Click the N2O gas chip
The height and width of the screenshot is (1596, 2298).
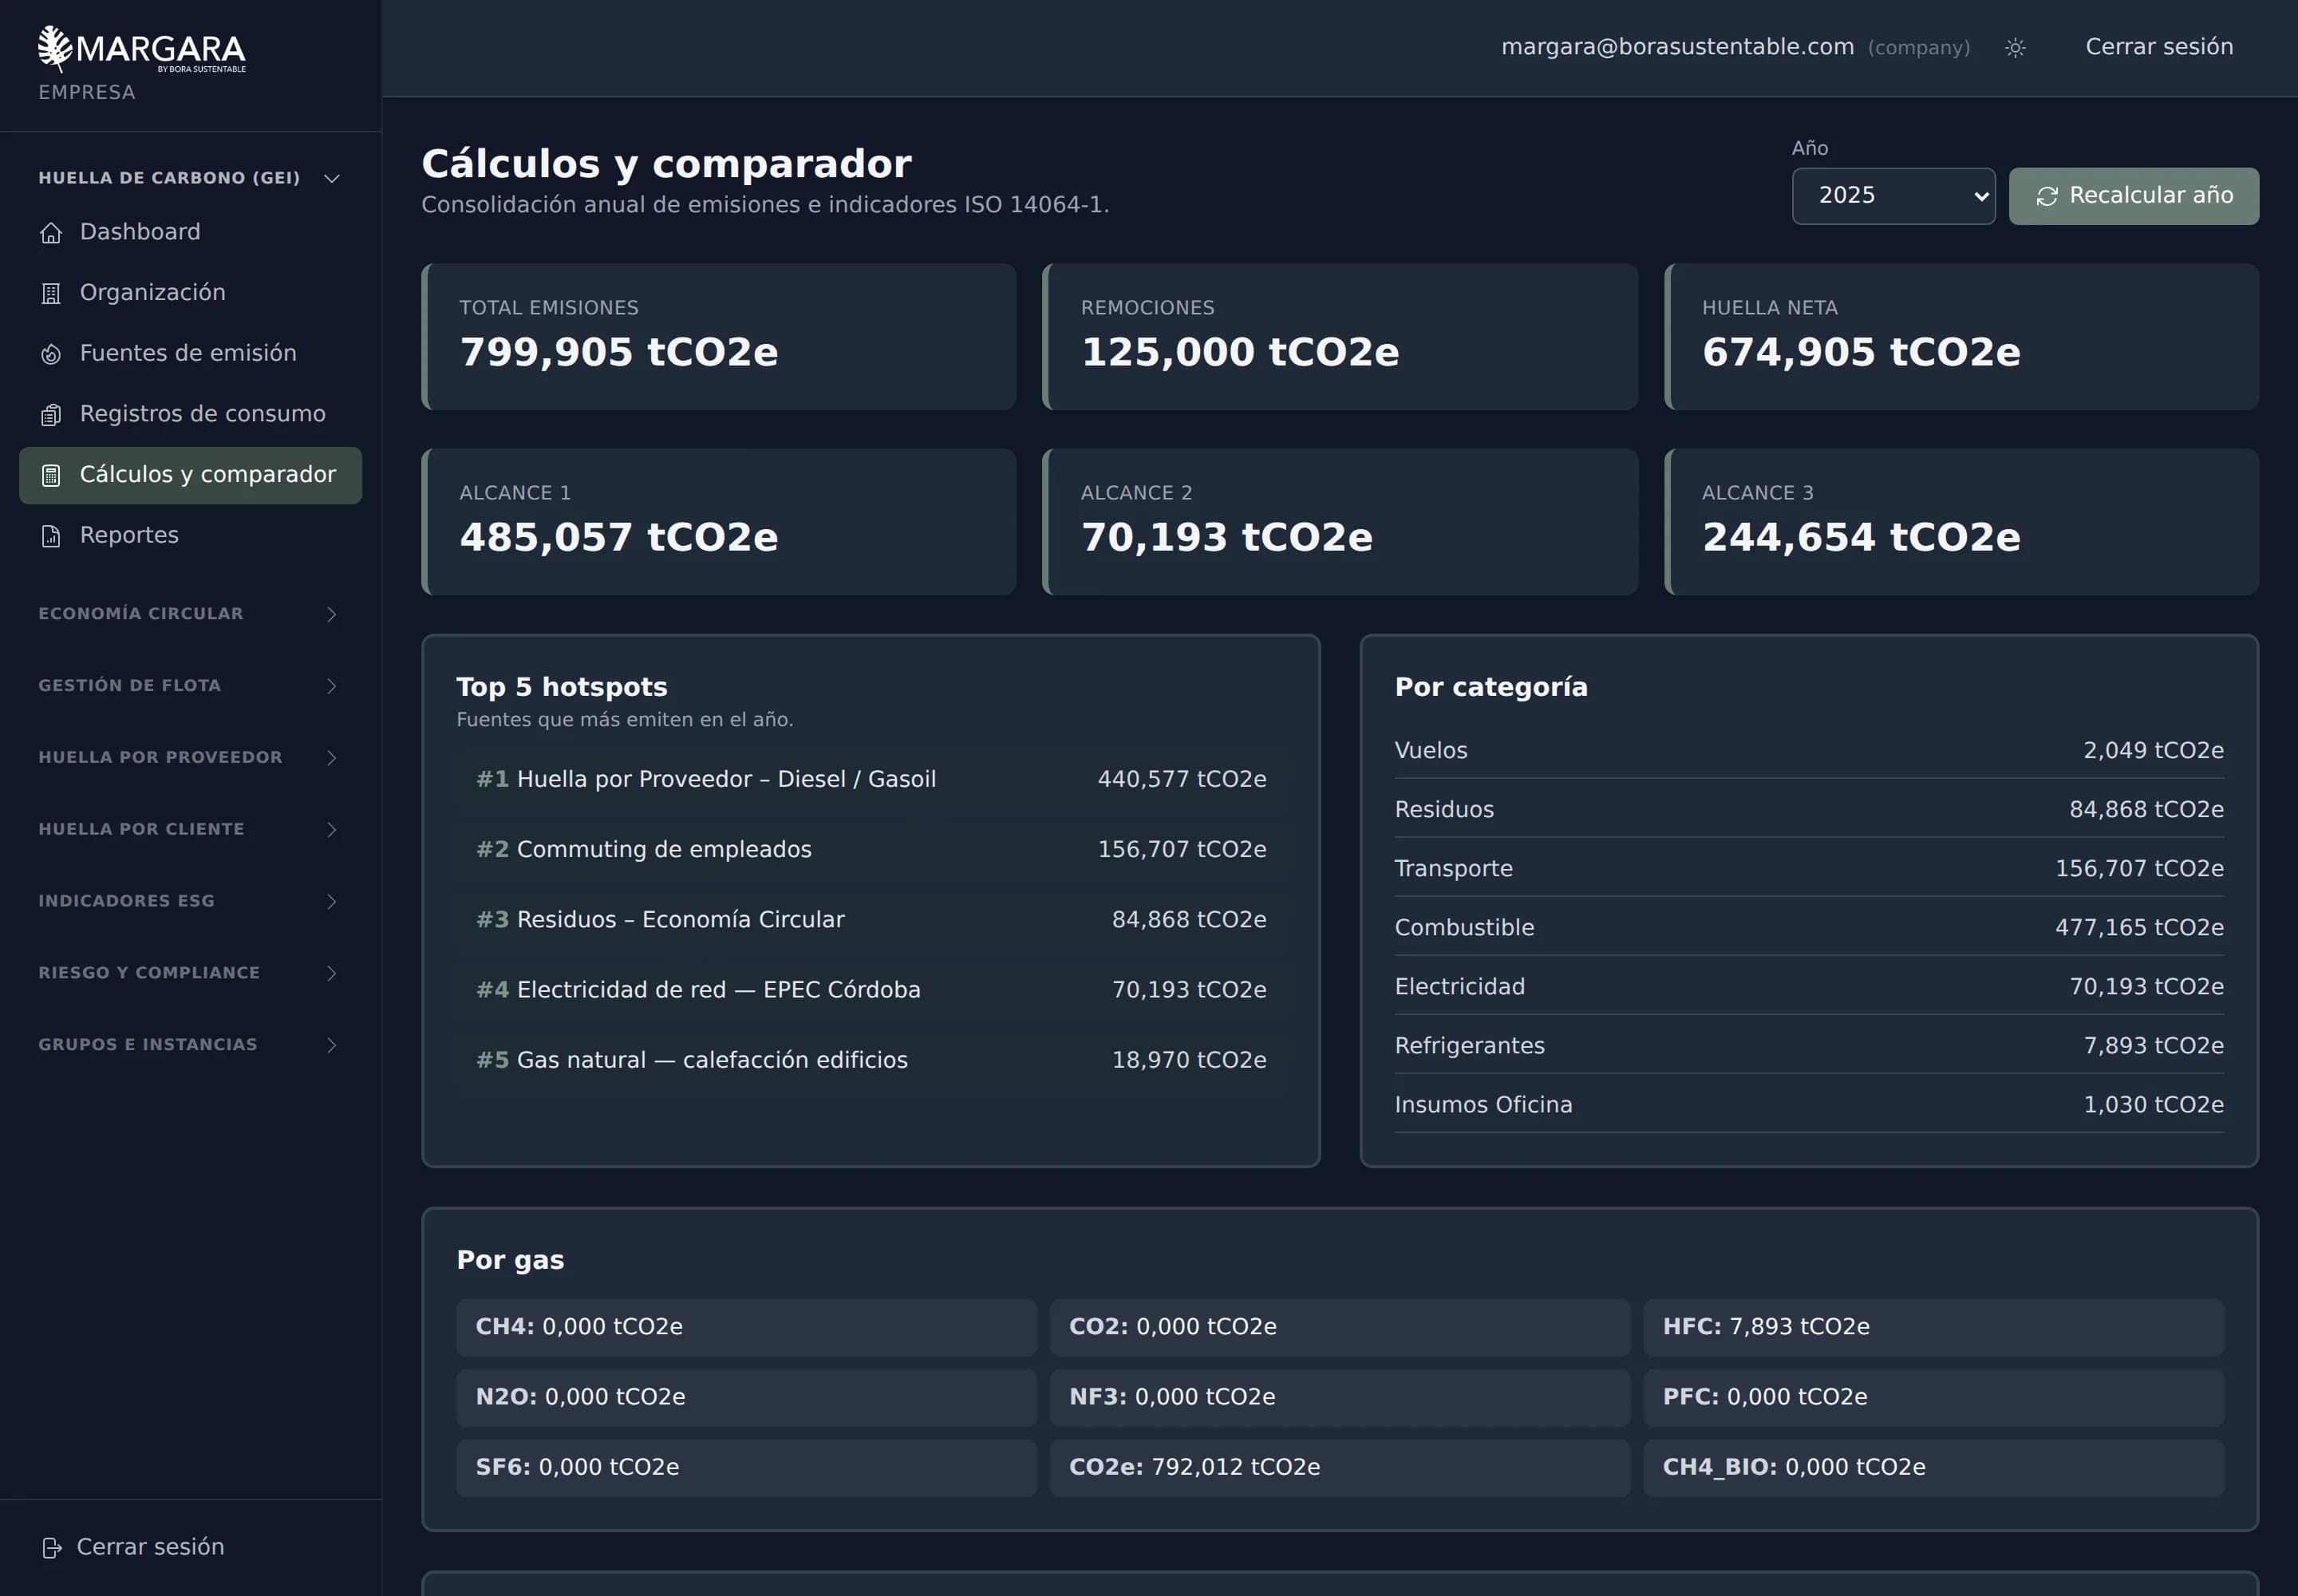click(x=746, y=1397)
